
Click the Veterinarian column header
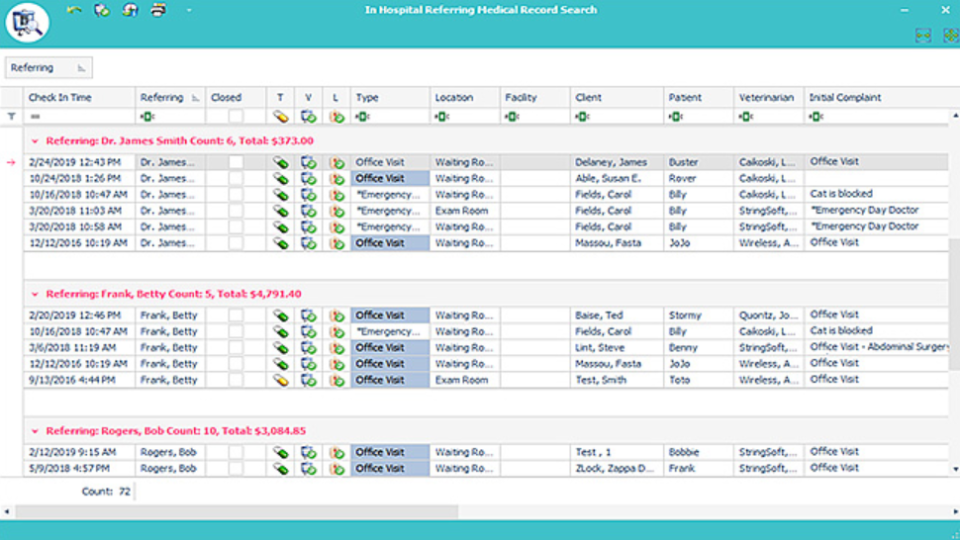[x=768, y=97]
